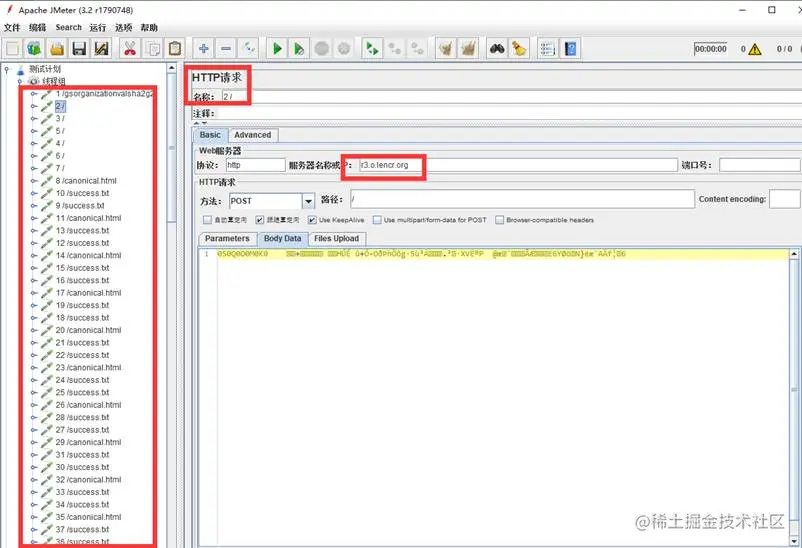
Task: Click Start no pauses icon
Action: click(x=299, y=49)
